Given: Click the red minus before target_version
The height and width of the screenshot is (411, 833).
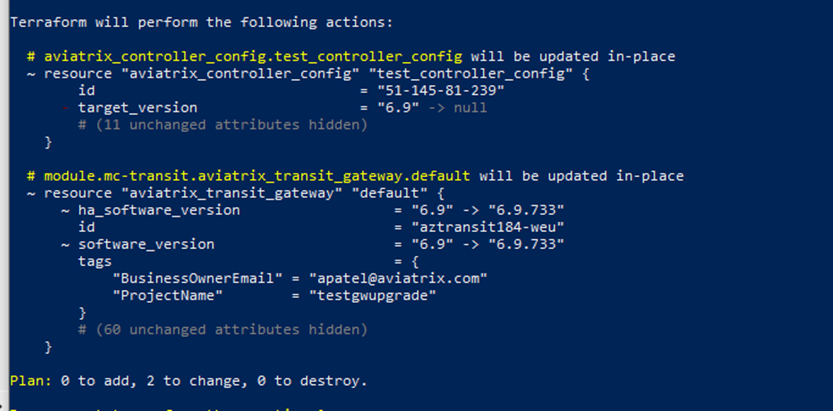Looking at the screenshot, I should click(65, 108).
